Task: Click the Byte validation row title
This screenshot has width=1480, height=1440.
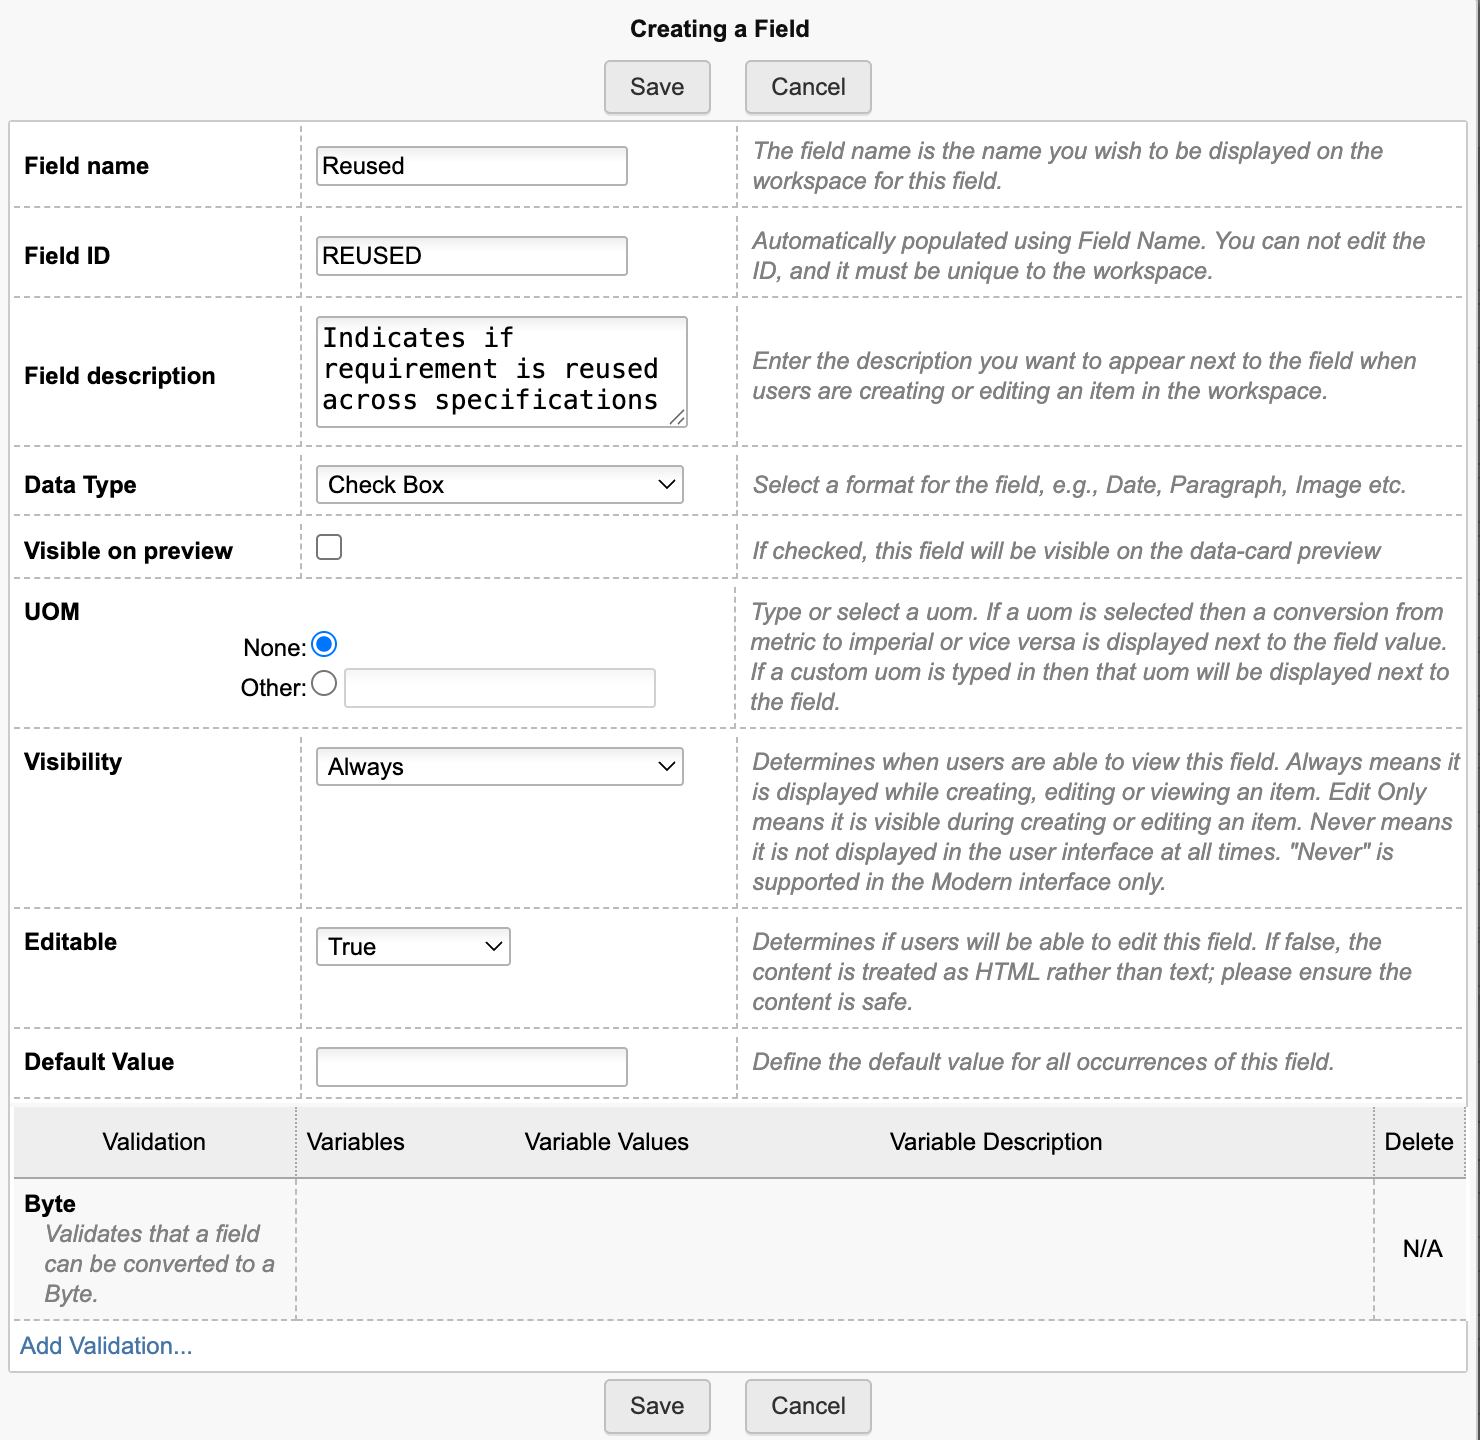Action: [50, 1204]
